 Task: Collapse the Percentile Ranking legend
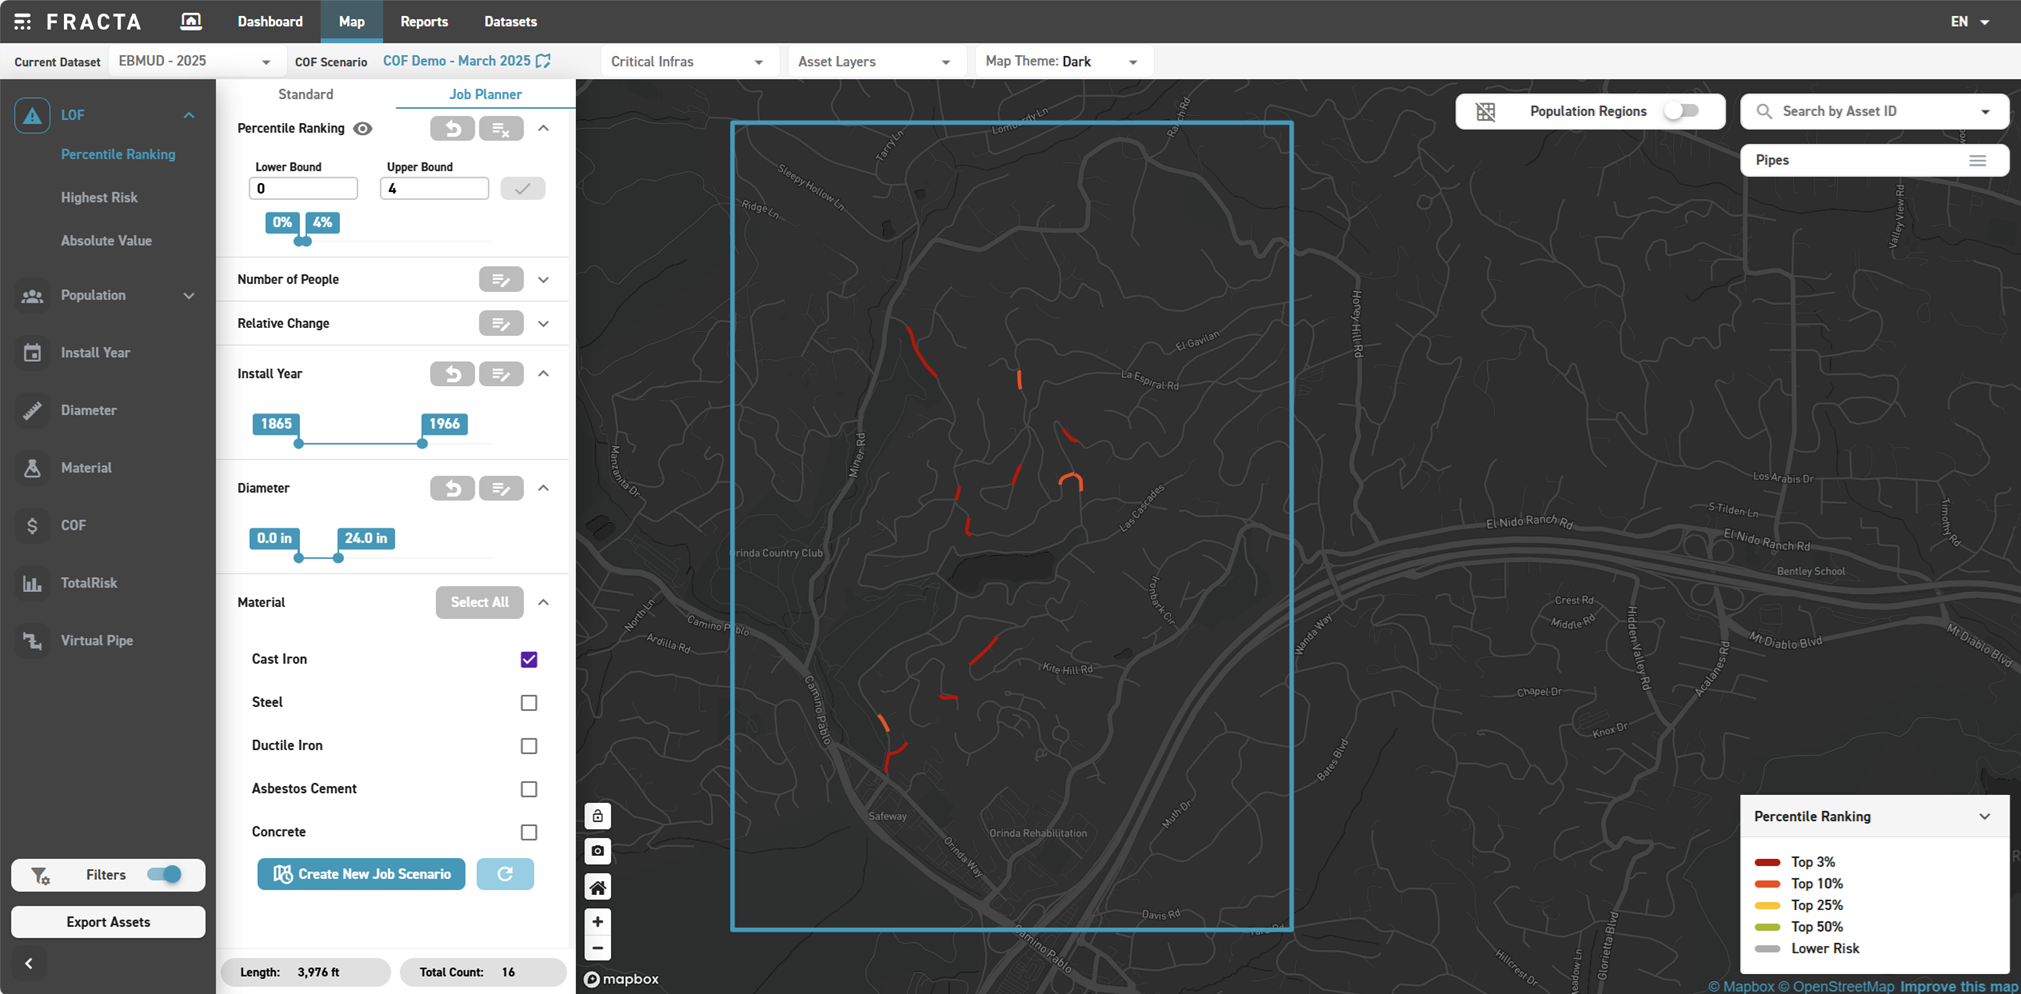pos(1984,817)
